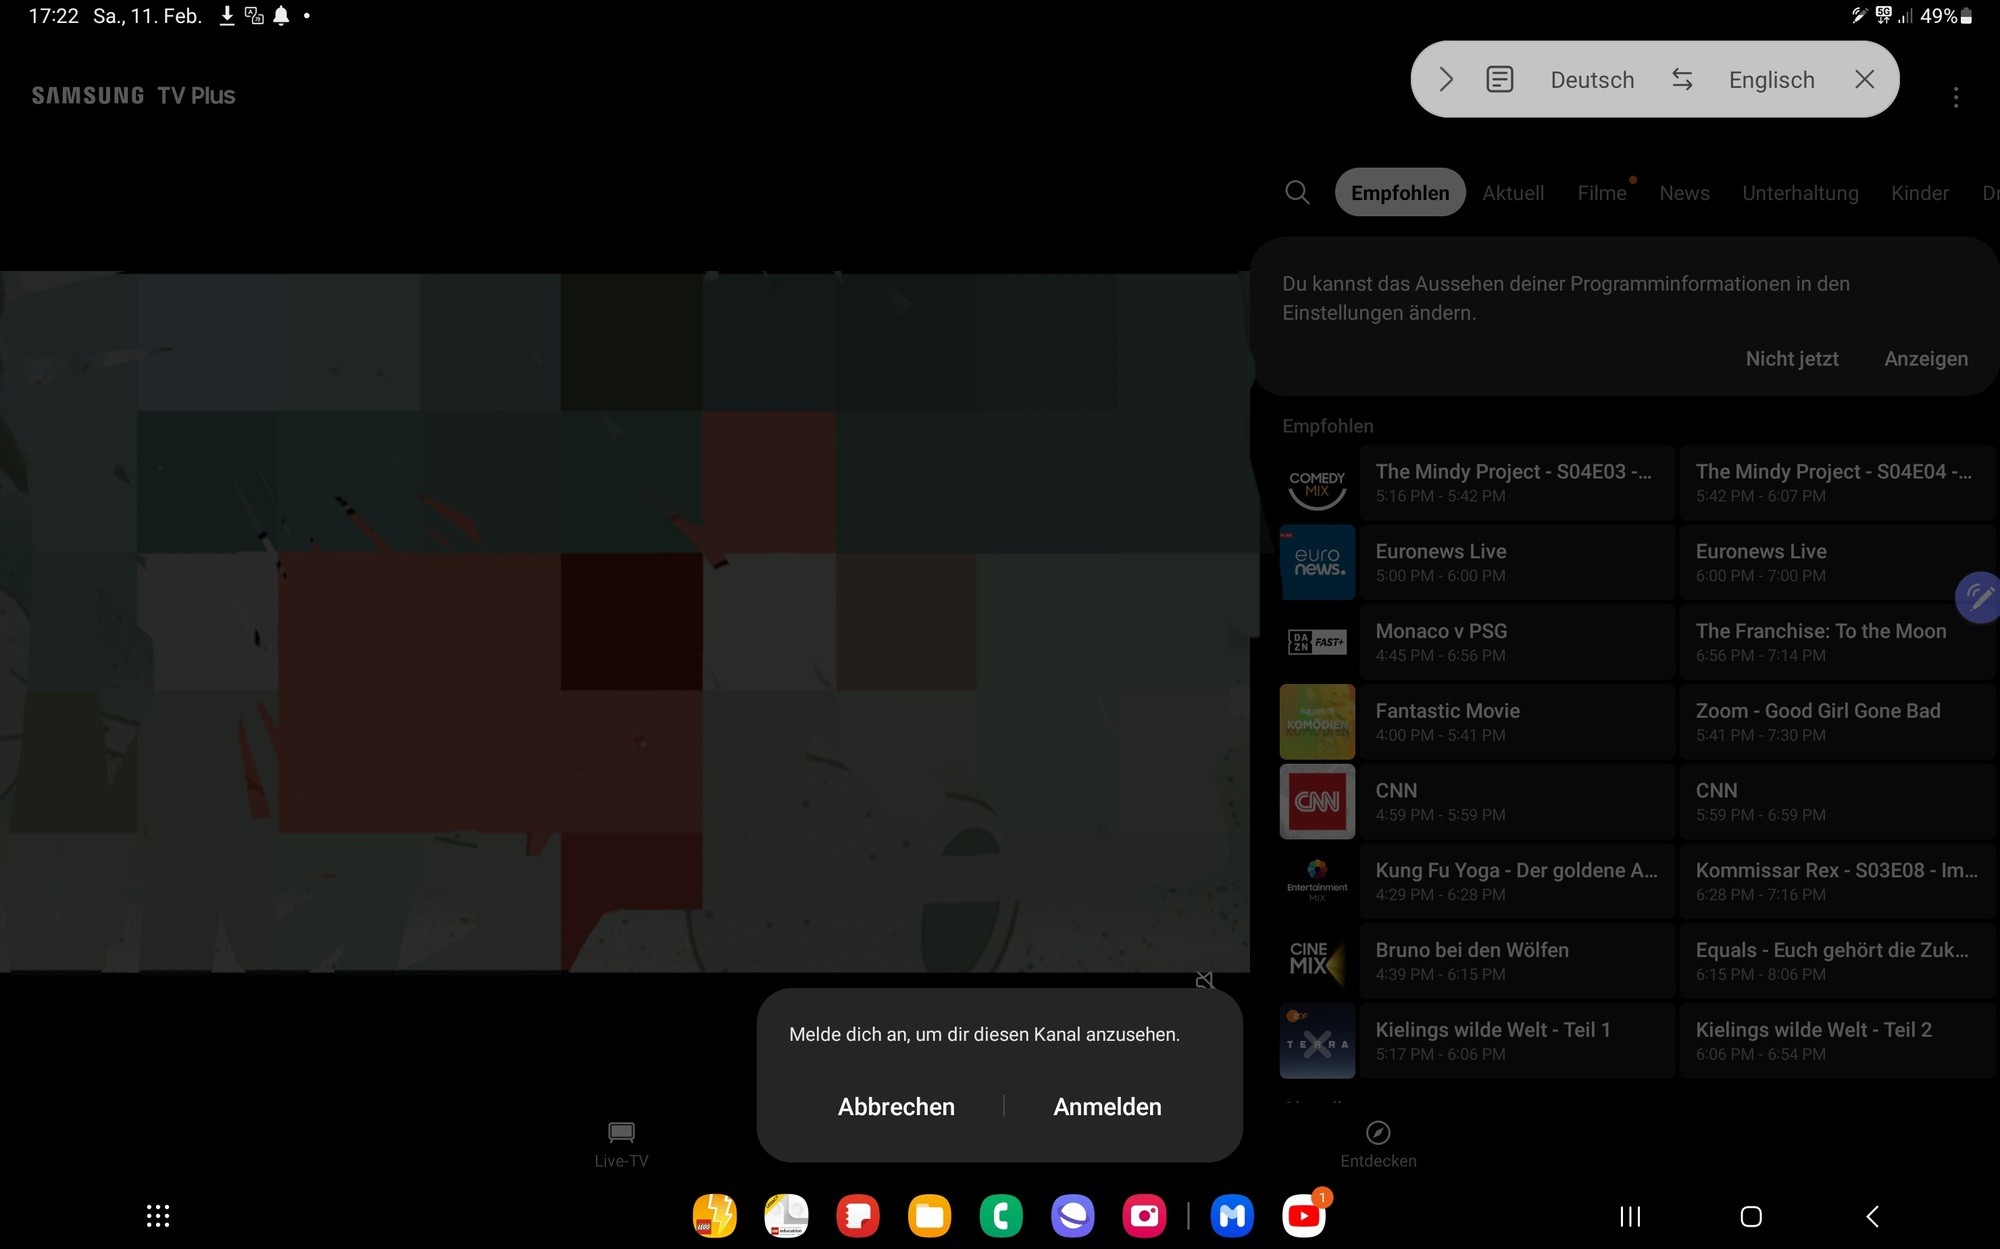Open the translation text view icon
Screen dimensions: 2000x1249
click(1499, 80)
